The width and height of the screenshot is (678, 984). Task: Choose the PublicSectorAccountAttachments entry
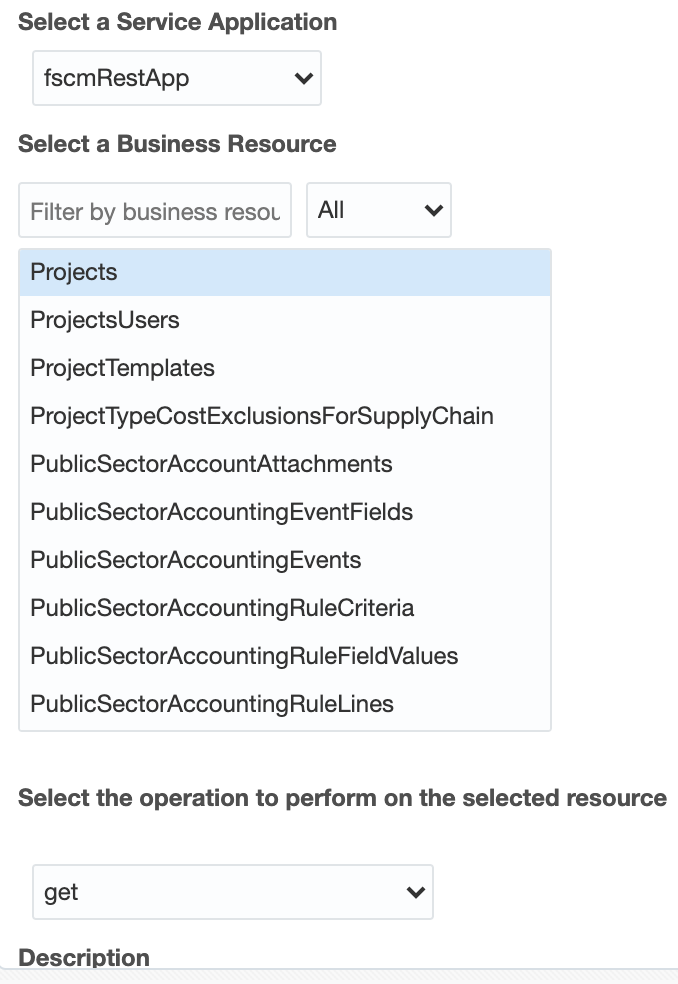211,464
